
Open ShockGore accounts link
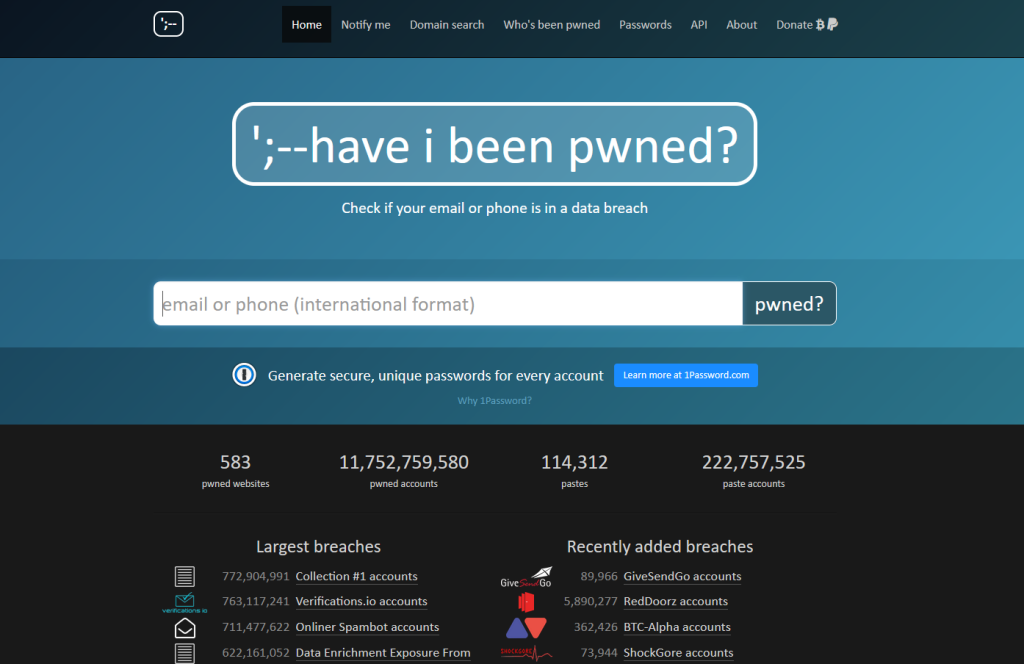(678, 652)
